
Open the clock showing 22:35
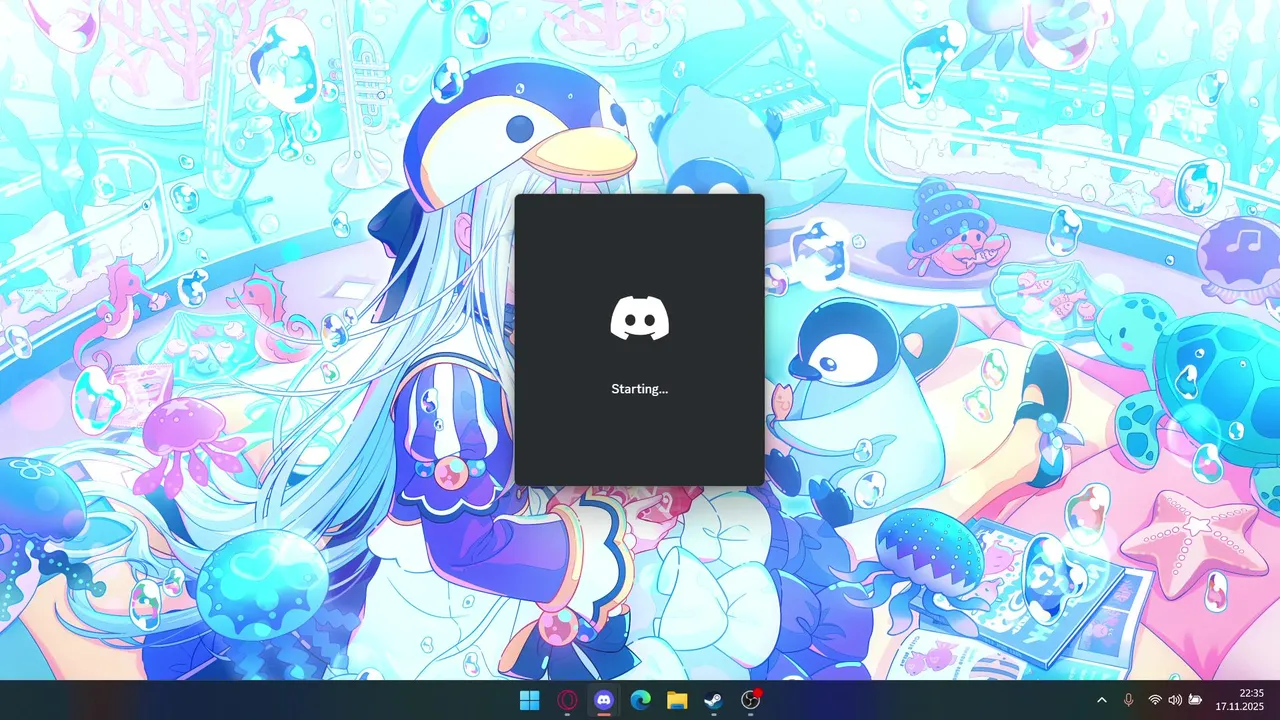click(x=1240, y=700)
